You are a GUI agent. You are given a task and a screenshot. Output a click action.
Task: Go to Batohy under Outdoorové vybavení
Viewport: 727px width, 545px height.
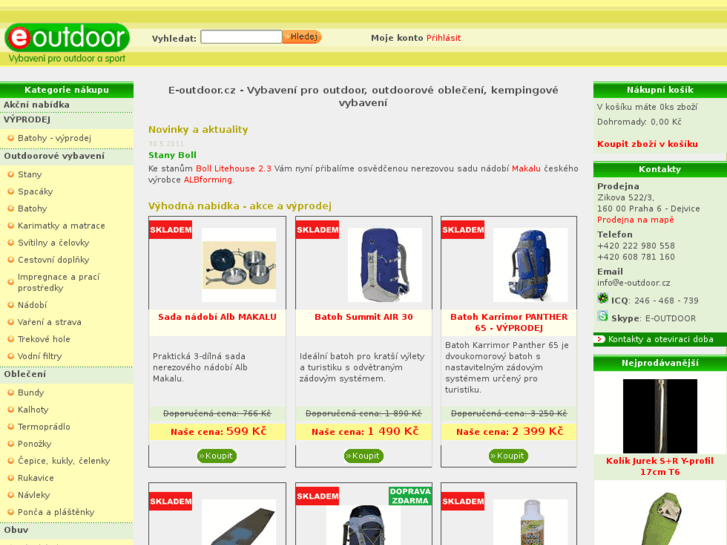[x=32, y=209]
